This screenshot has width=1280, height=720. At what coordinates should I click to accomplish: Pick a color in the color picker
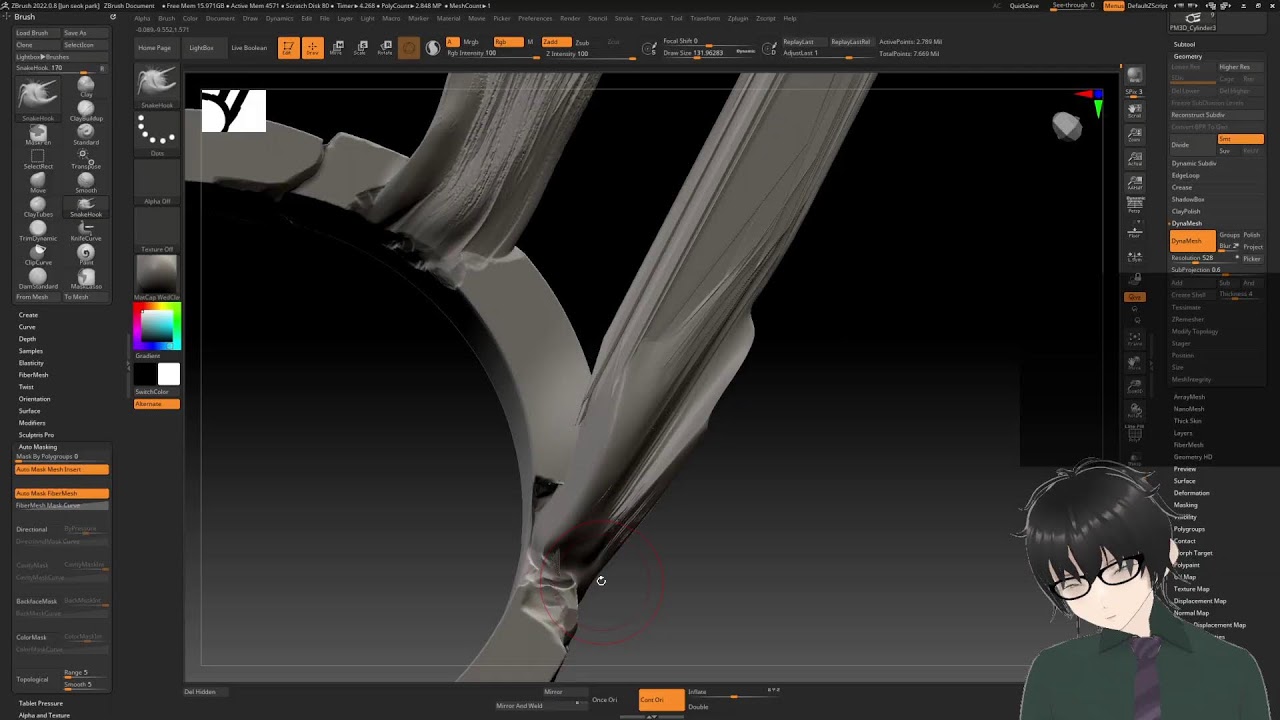(157, 326)
